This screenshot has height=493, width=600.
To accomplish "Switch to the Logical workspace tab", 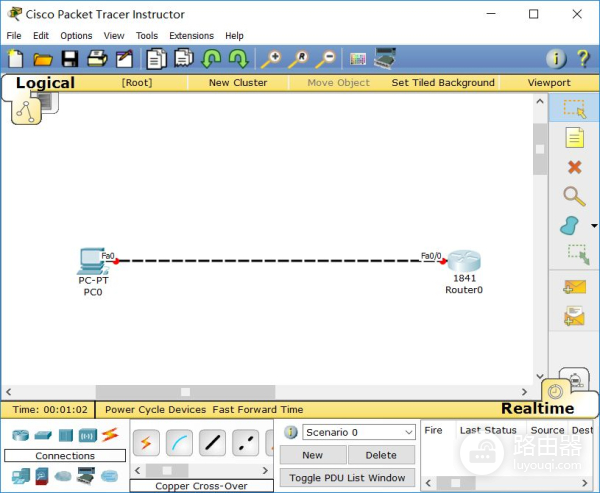I will pos(45,83).
